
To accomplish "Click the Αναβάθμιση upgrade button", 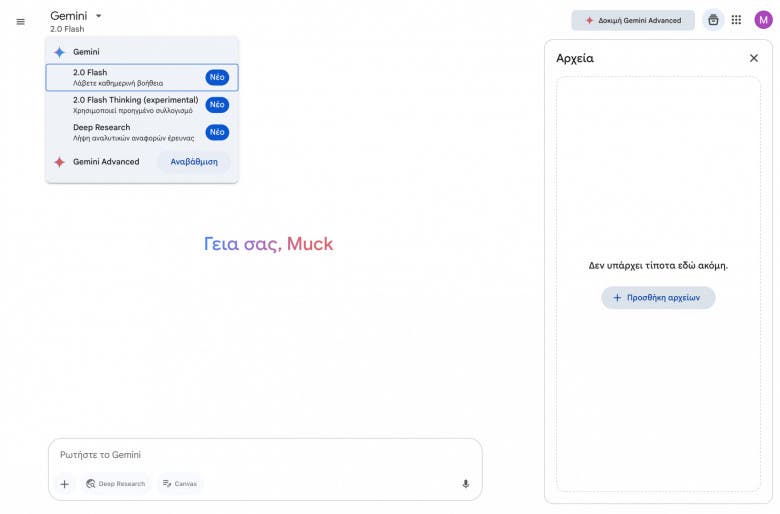I will (194, 162).
